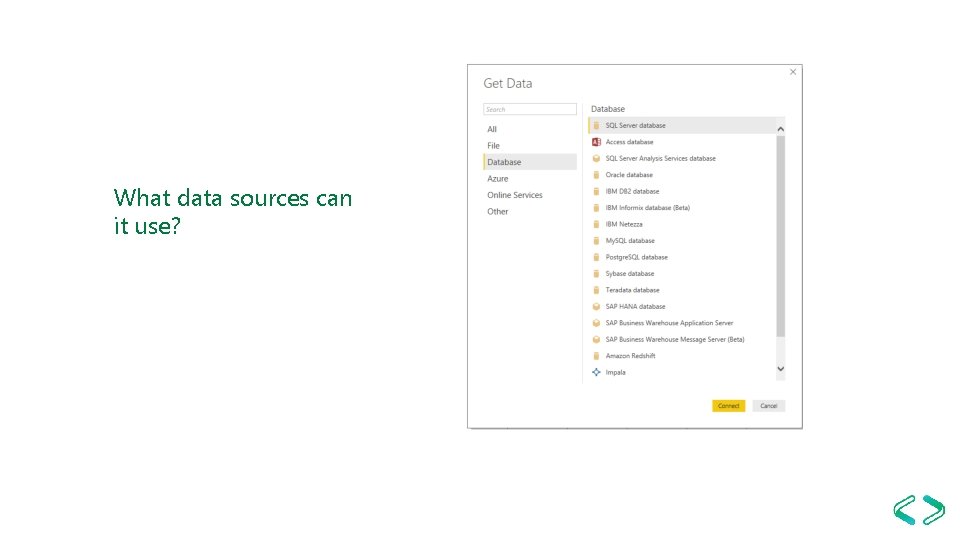Select 'Oracle database' text
The image size is (960, 540).
[x=629, y=175]
